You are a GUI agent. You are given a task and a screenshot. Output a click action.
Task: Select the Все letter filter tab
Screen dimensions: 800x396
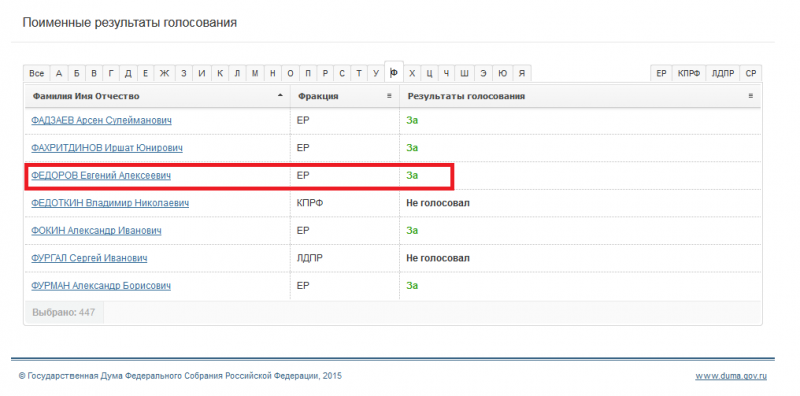tap(36, 74)
